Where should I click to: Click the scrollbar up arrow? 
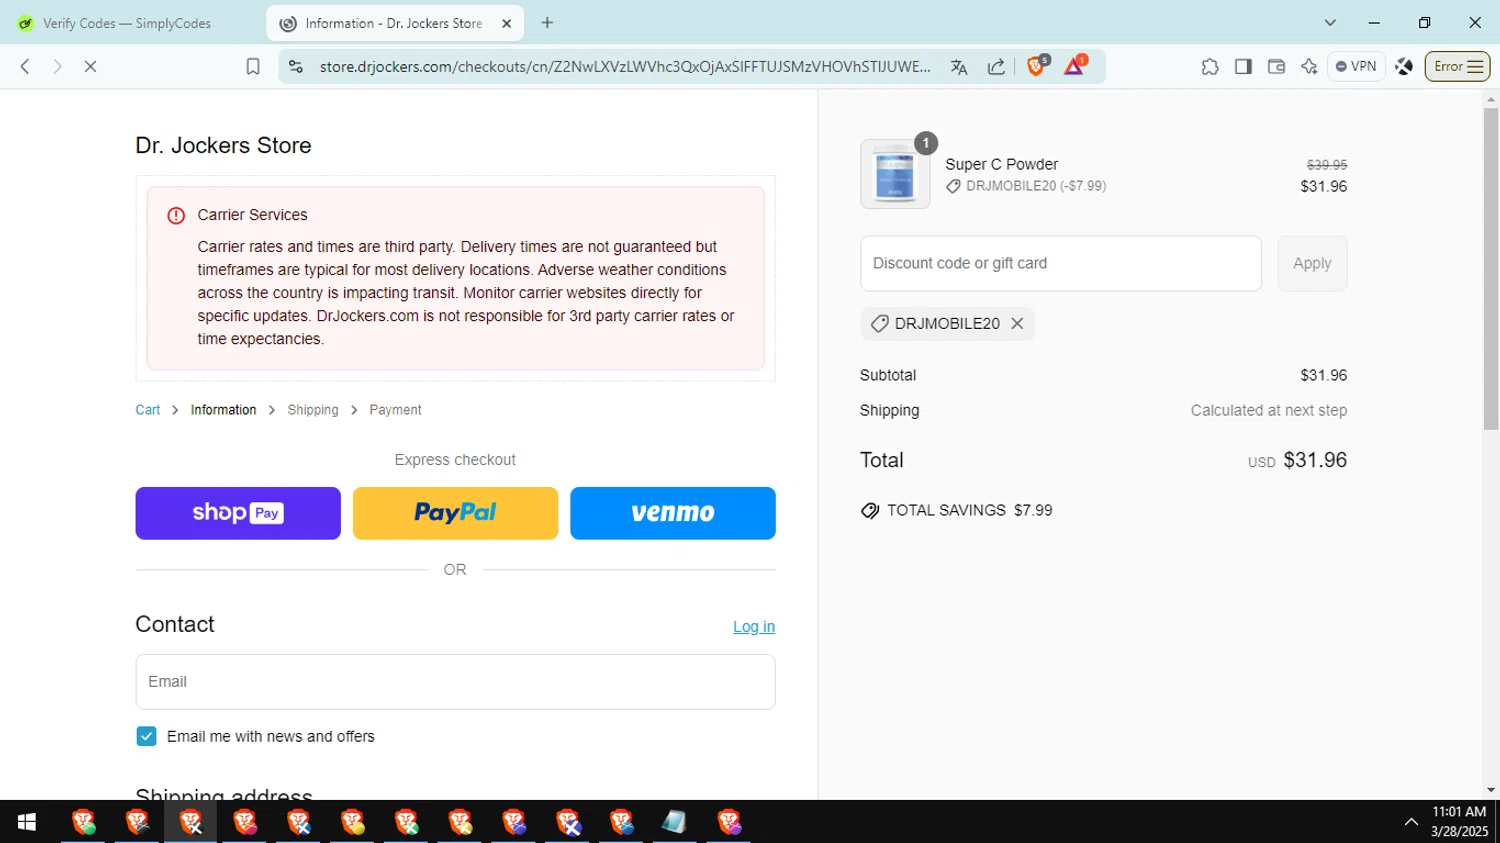pos(1491,98)
